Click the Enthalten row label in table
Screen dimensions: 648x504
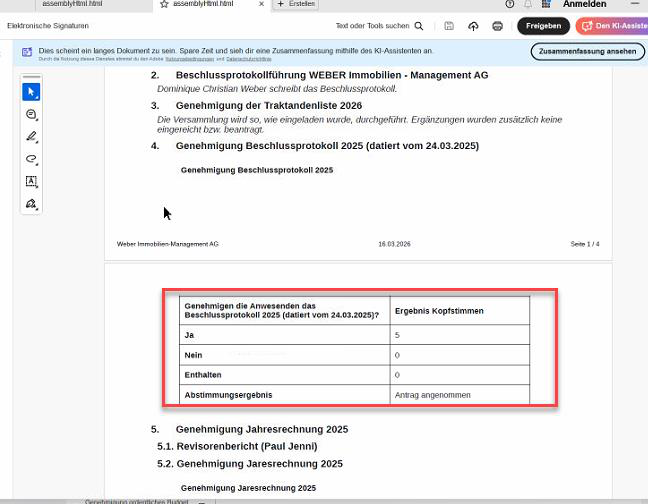point(203,375)
